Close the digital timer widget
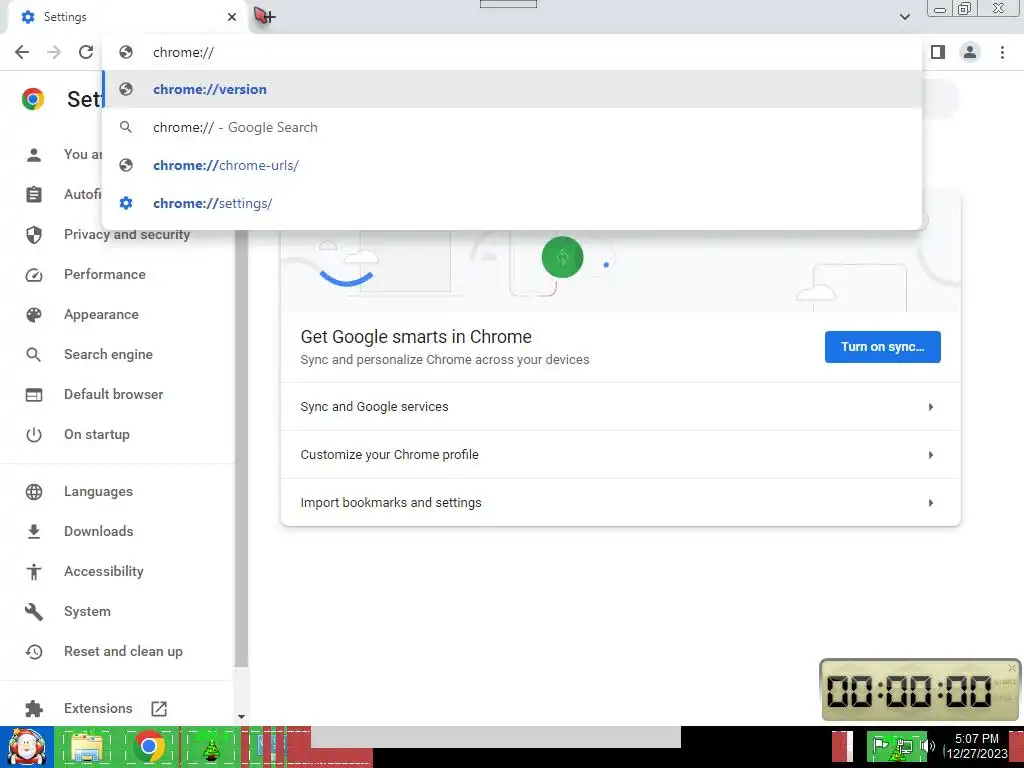Screen dimensions: 1024x768 1012,667
